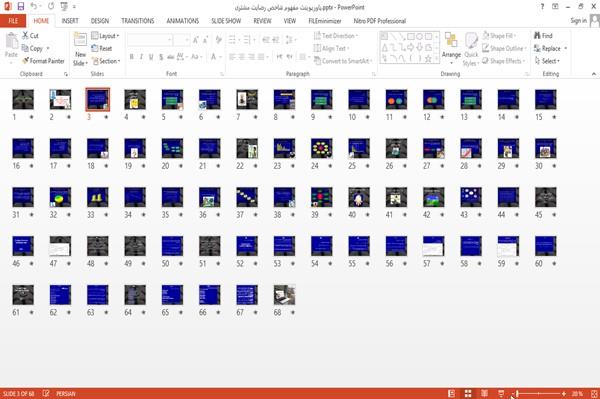The height and width of the screenshot is (399, 600).
Task: Expand Shape Effects dropdown
Action: point(503,61)
